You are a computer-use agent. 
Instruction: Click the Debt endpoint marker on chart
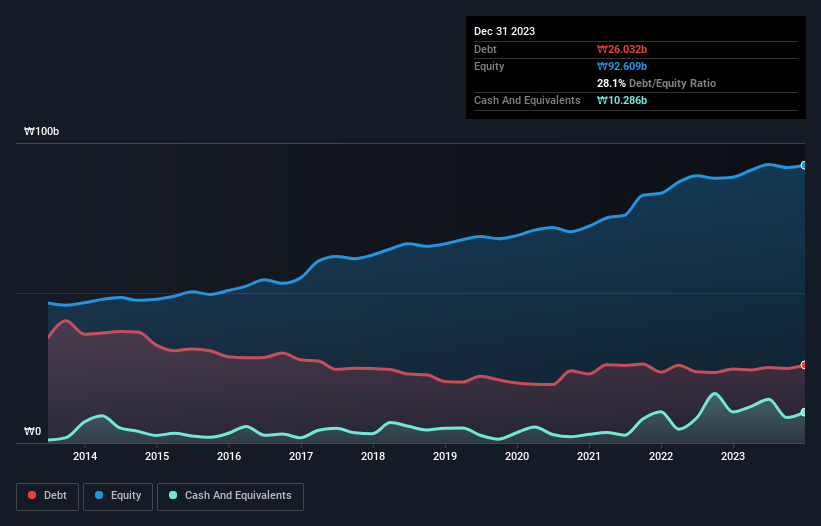pos(804,365)
